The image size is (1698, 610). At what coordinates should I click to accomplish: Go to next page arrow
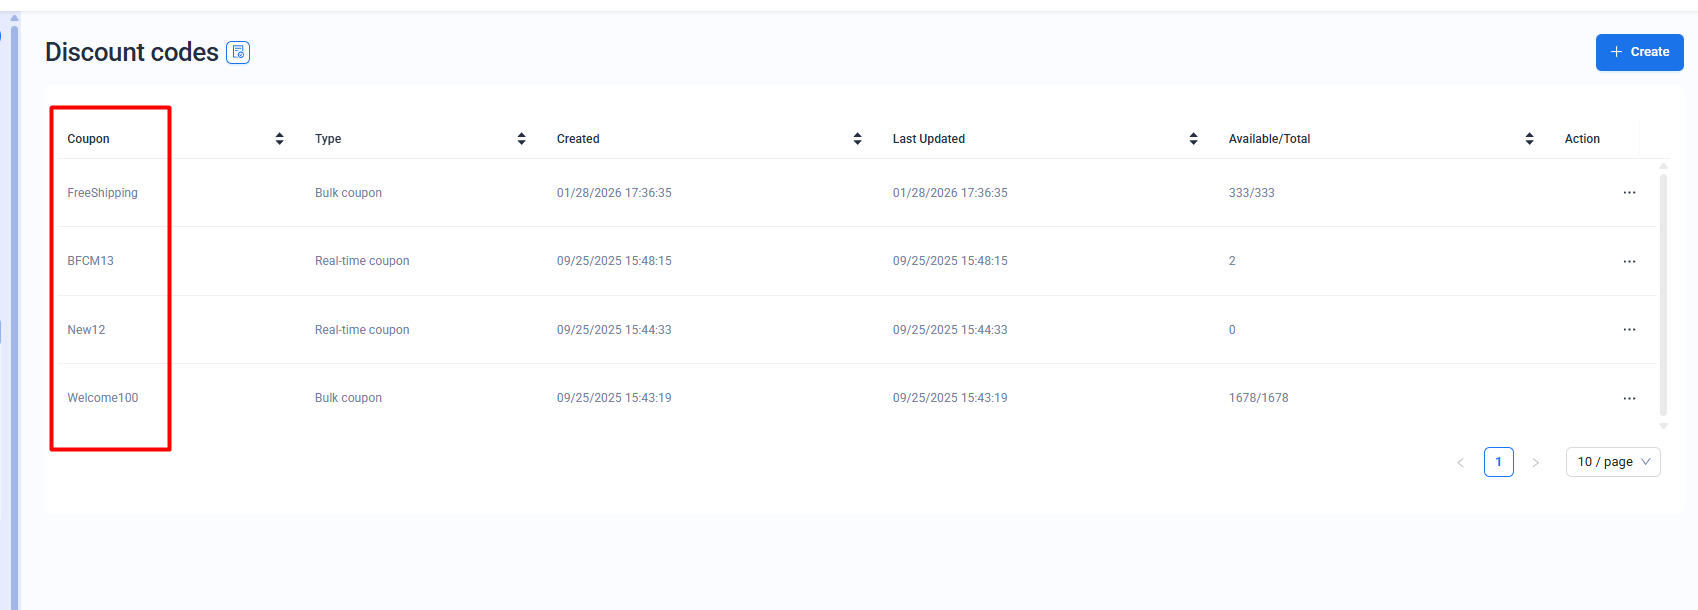point(1535,462)
